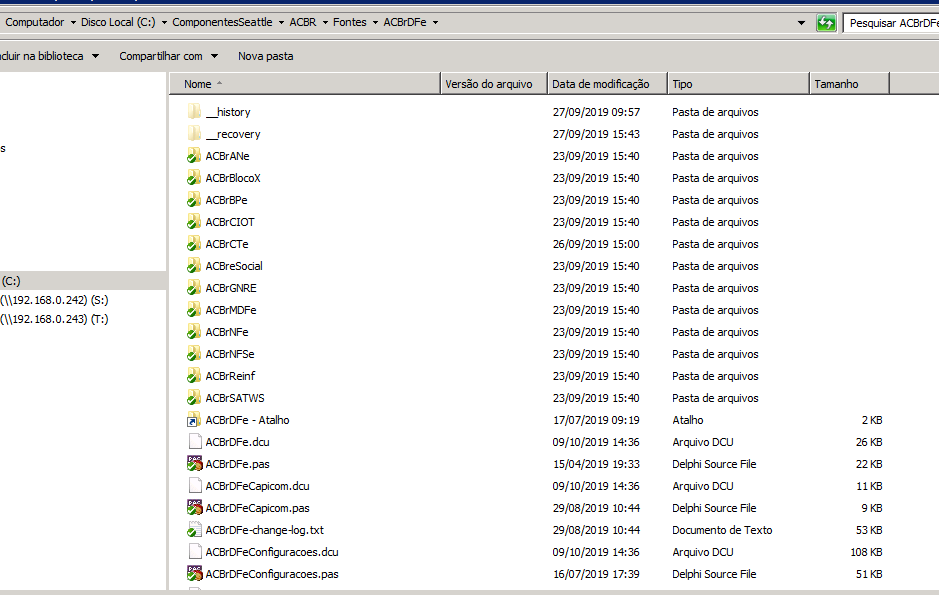Open the address bar history dropdown
Image resolution: width=939 pixels, height=599 pixels.
pyautogui.click(x=801, y=23)
